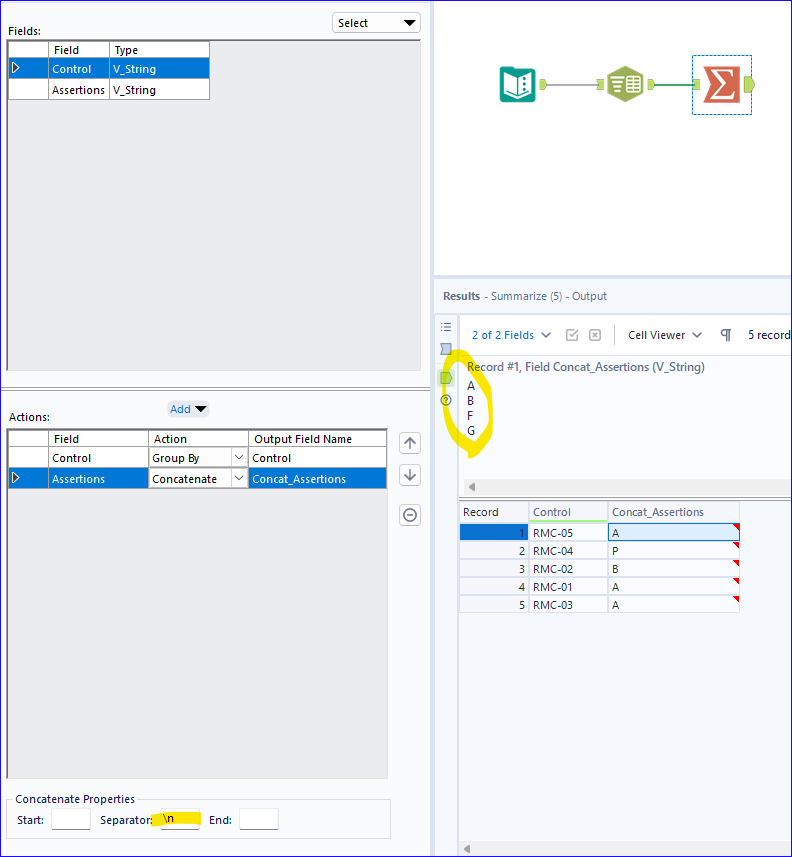Click the Start input field
792x857 pixels.
71,819
